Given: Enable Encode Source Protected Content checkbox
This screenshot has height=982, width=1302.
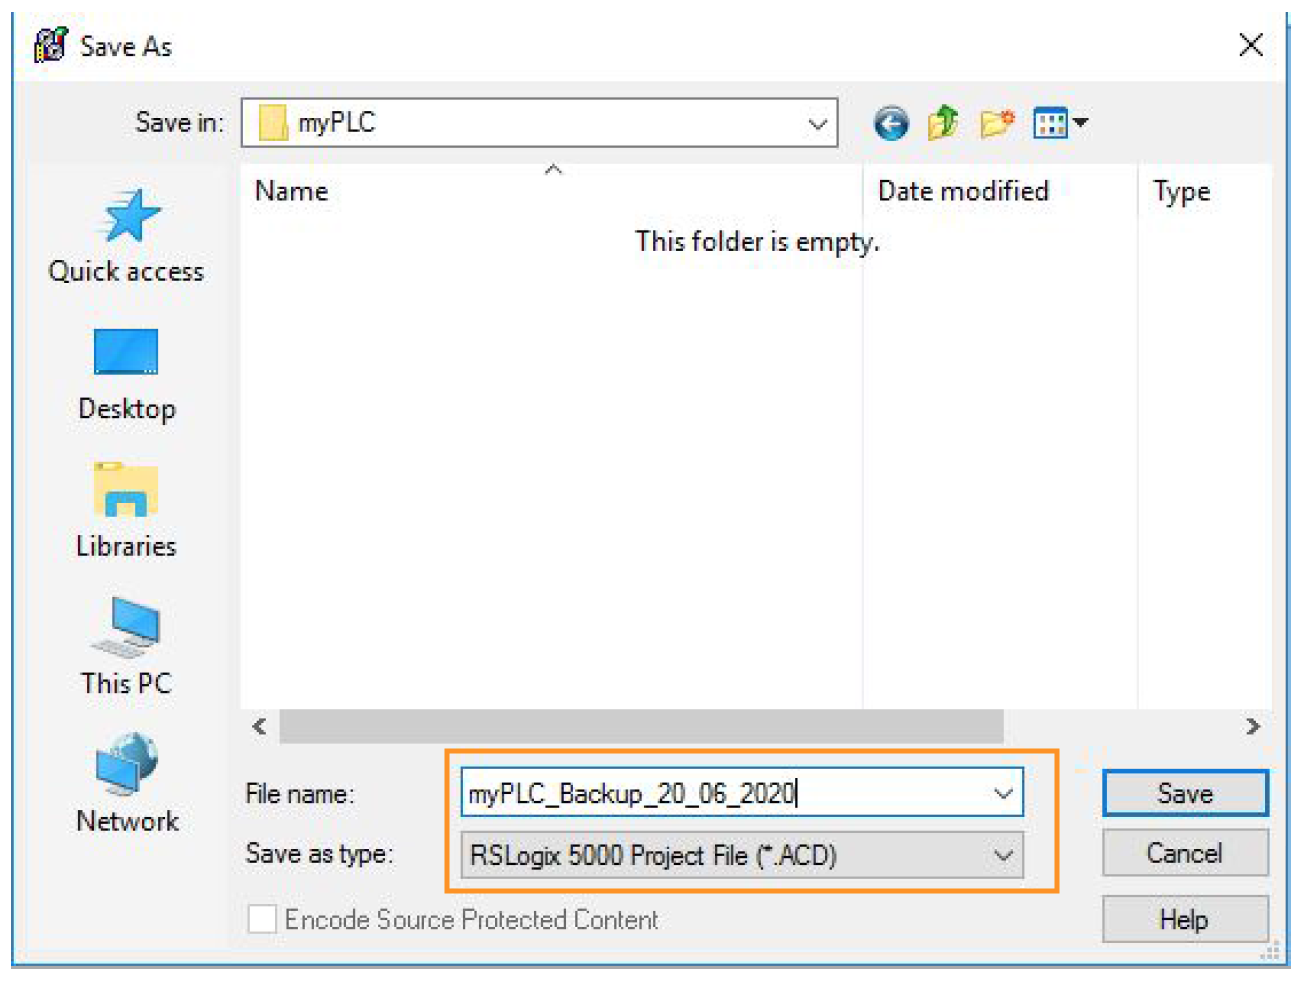Looking at the screenshot, I should [x=262, y=919].
